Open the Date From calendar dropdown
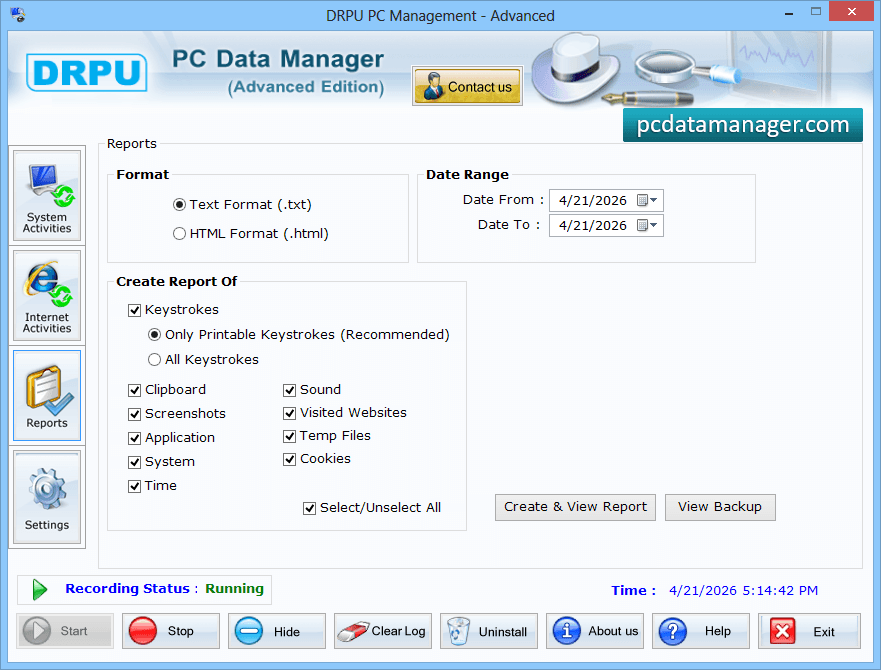The width and height of the screenshot is (881, 670). point(647,201)
